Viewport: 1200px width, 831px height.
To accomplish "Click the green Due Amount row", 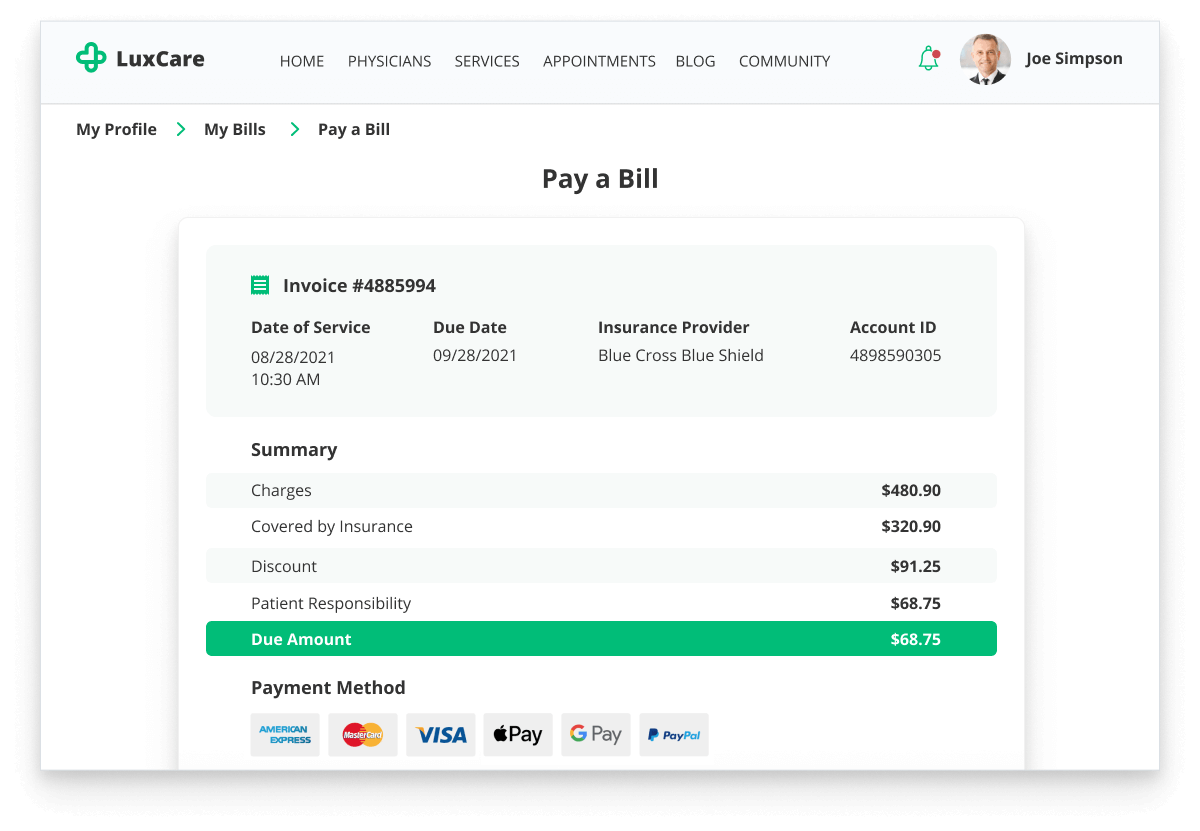I will (601, 639).
